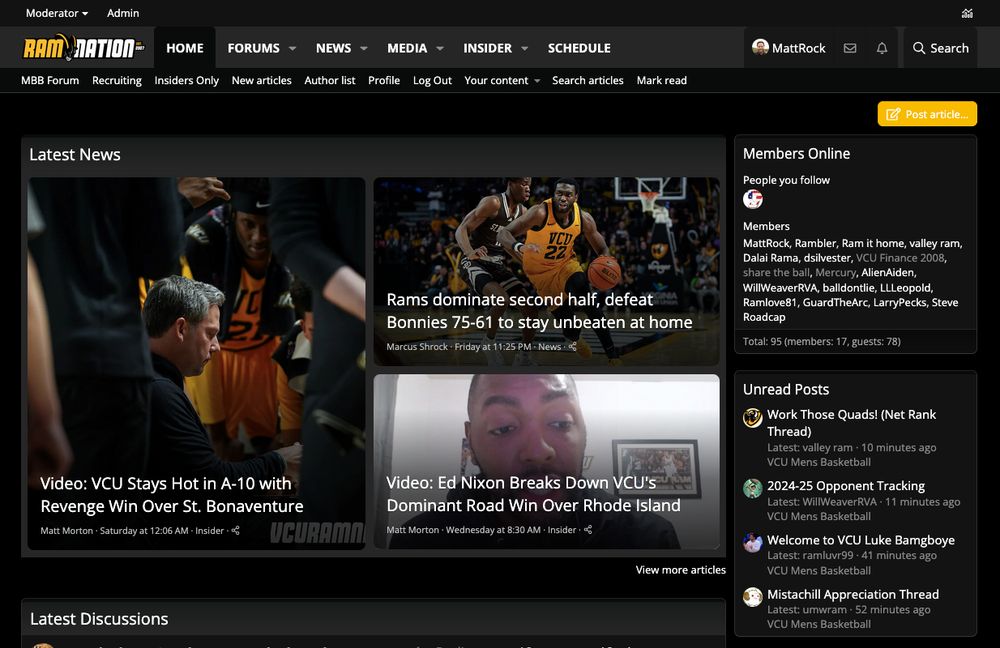
Task: Open the Rams dominate second half article thumbnail
Action: [547, 272]
